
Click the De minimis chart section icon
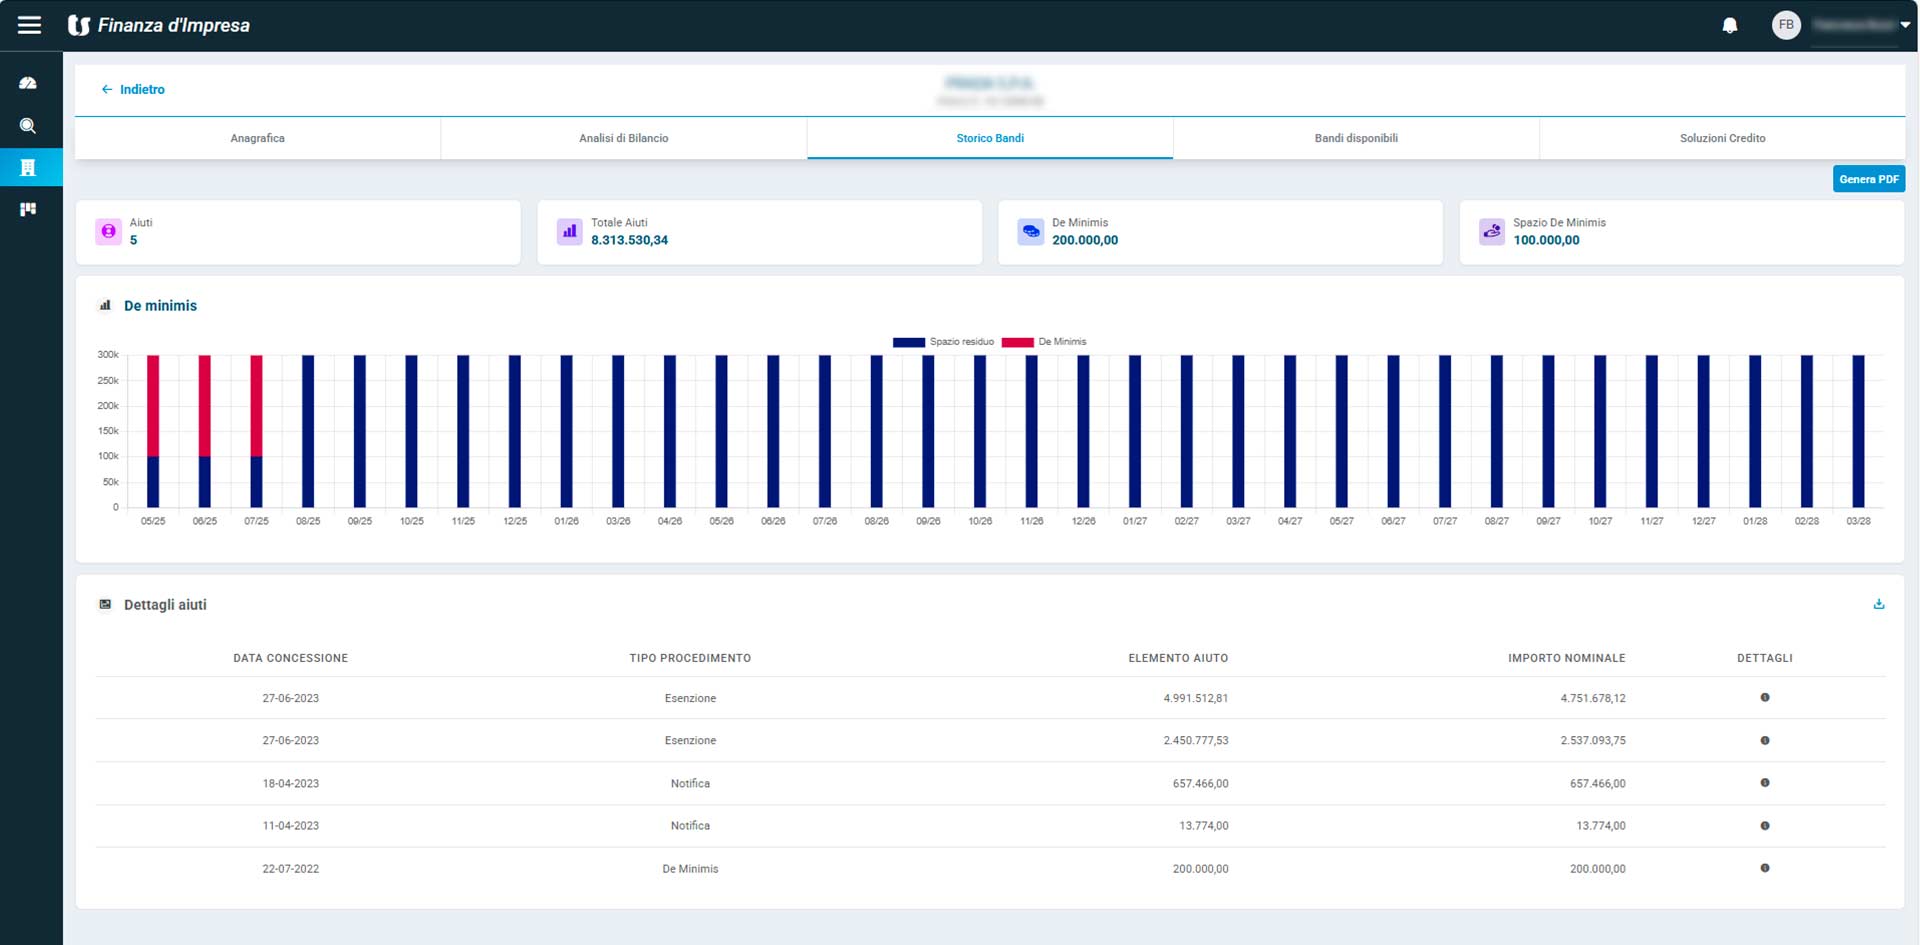point(105,305)
